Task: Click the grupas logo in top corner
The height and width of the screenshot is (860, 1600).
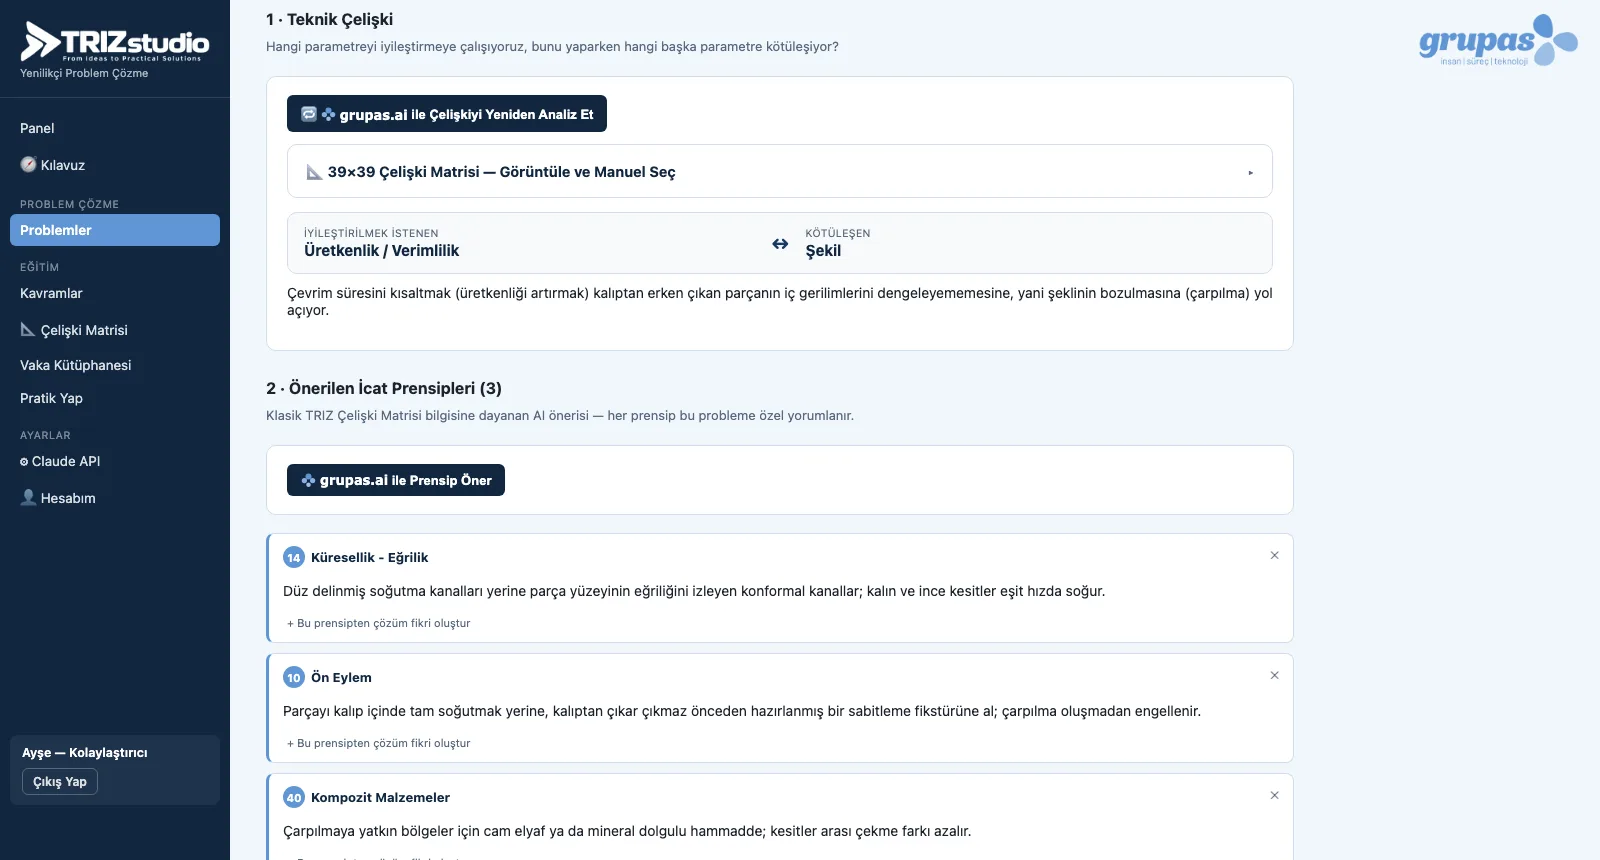Action: click(x=1498, y=40)
